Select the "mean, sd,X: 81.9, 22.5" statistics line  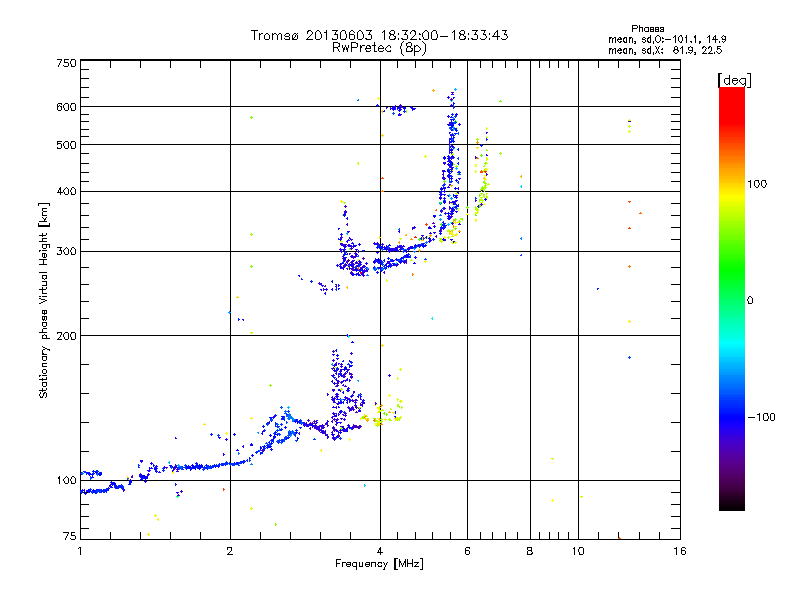(x=665, y=50)
